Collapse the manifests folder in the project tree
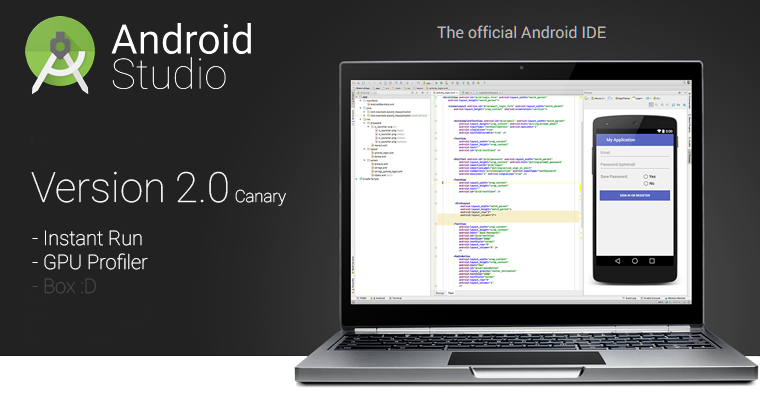Screen dimensions: 760x394 pyautogui.click(x=361, y=100)
